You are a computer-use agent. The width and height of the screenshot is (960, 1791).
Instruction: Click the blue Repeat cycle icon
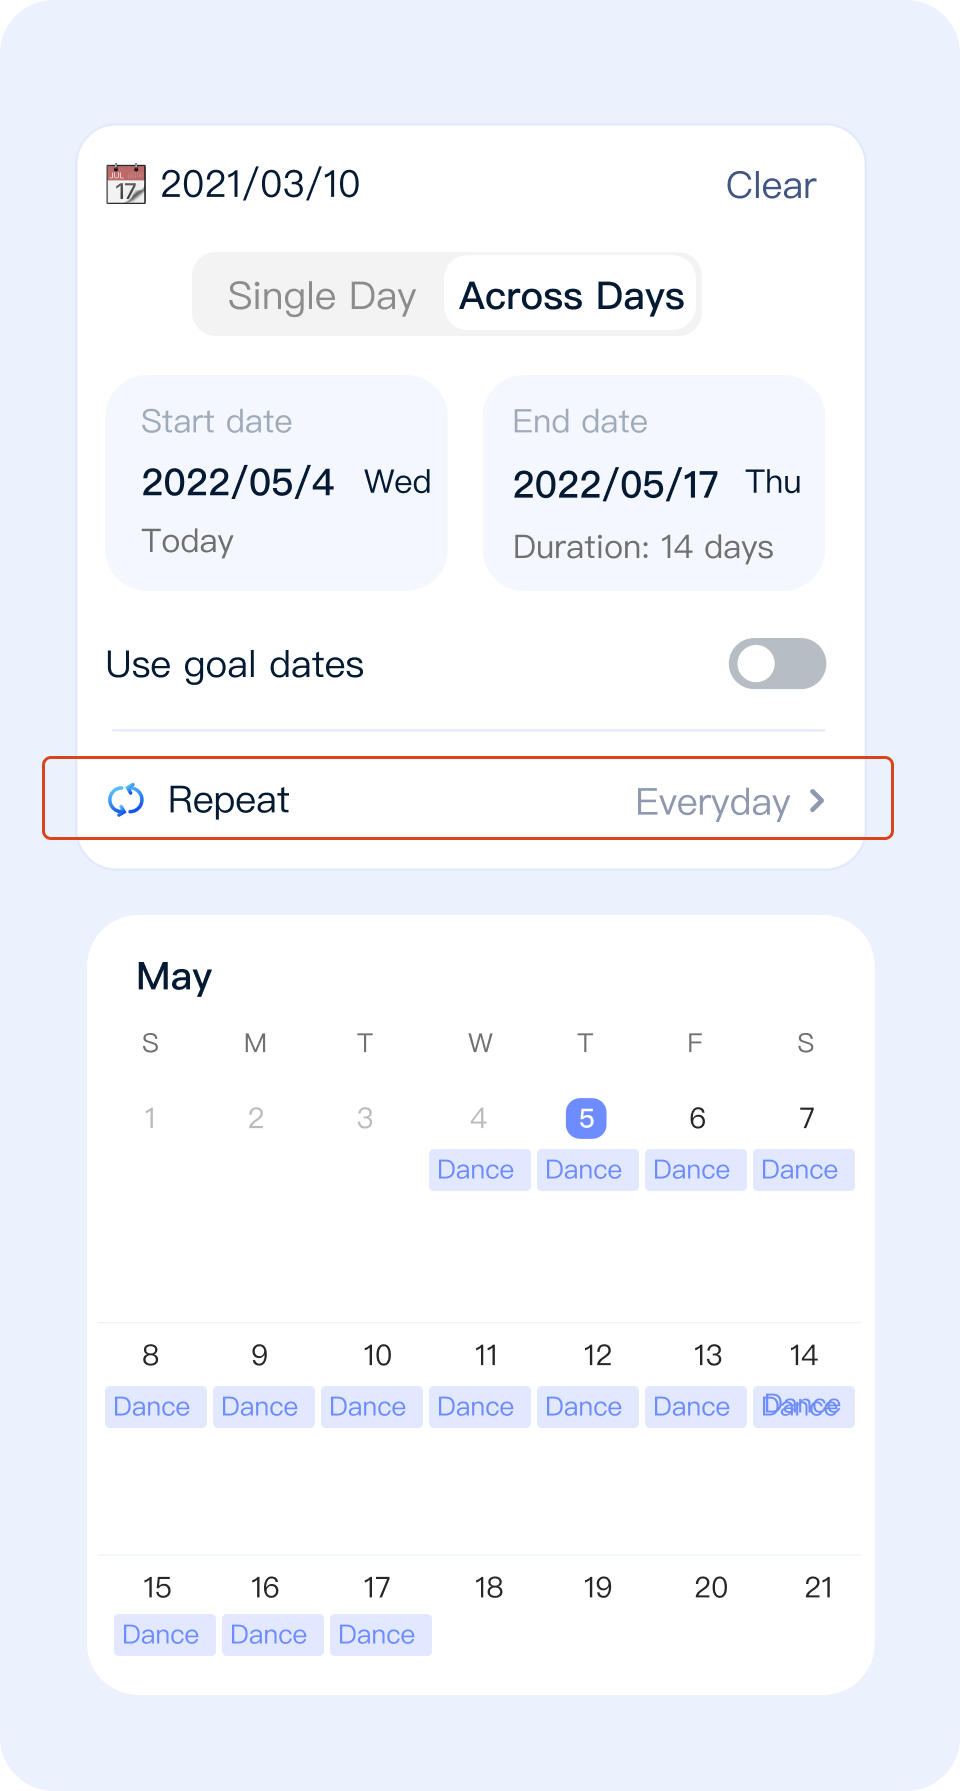(x=126, y=800)
